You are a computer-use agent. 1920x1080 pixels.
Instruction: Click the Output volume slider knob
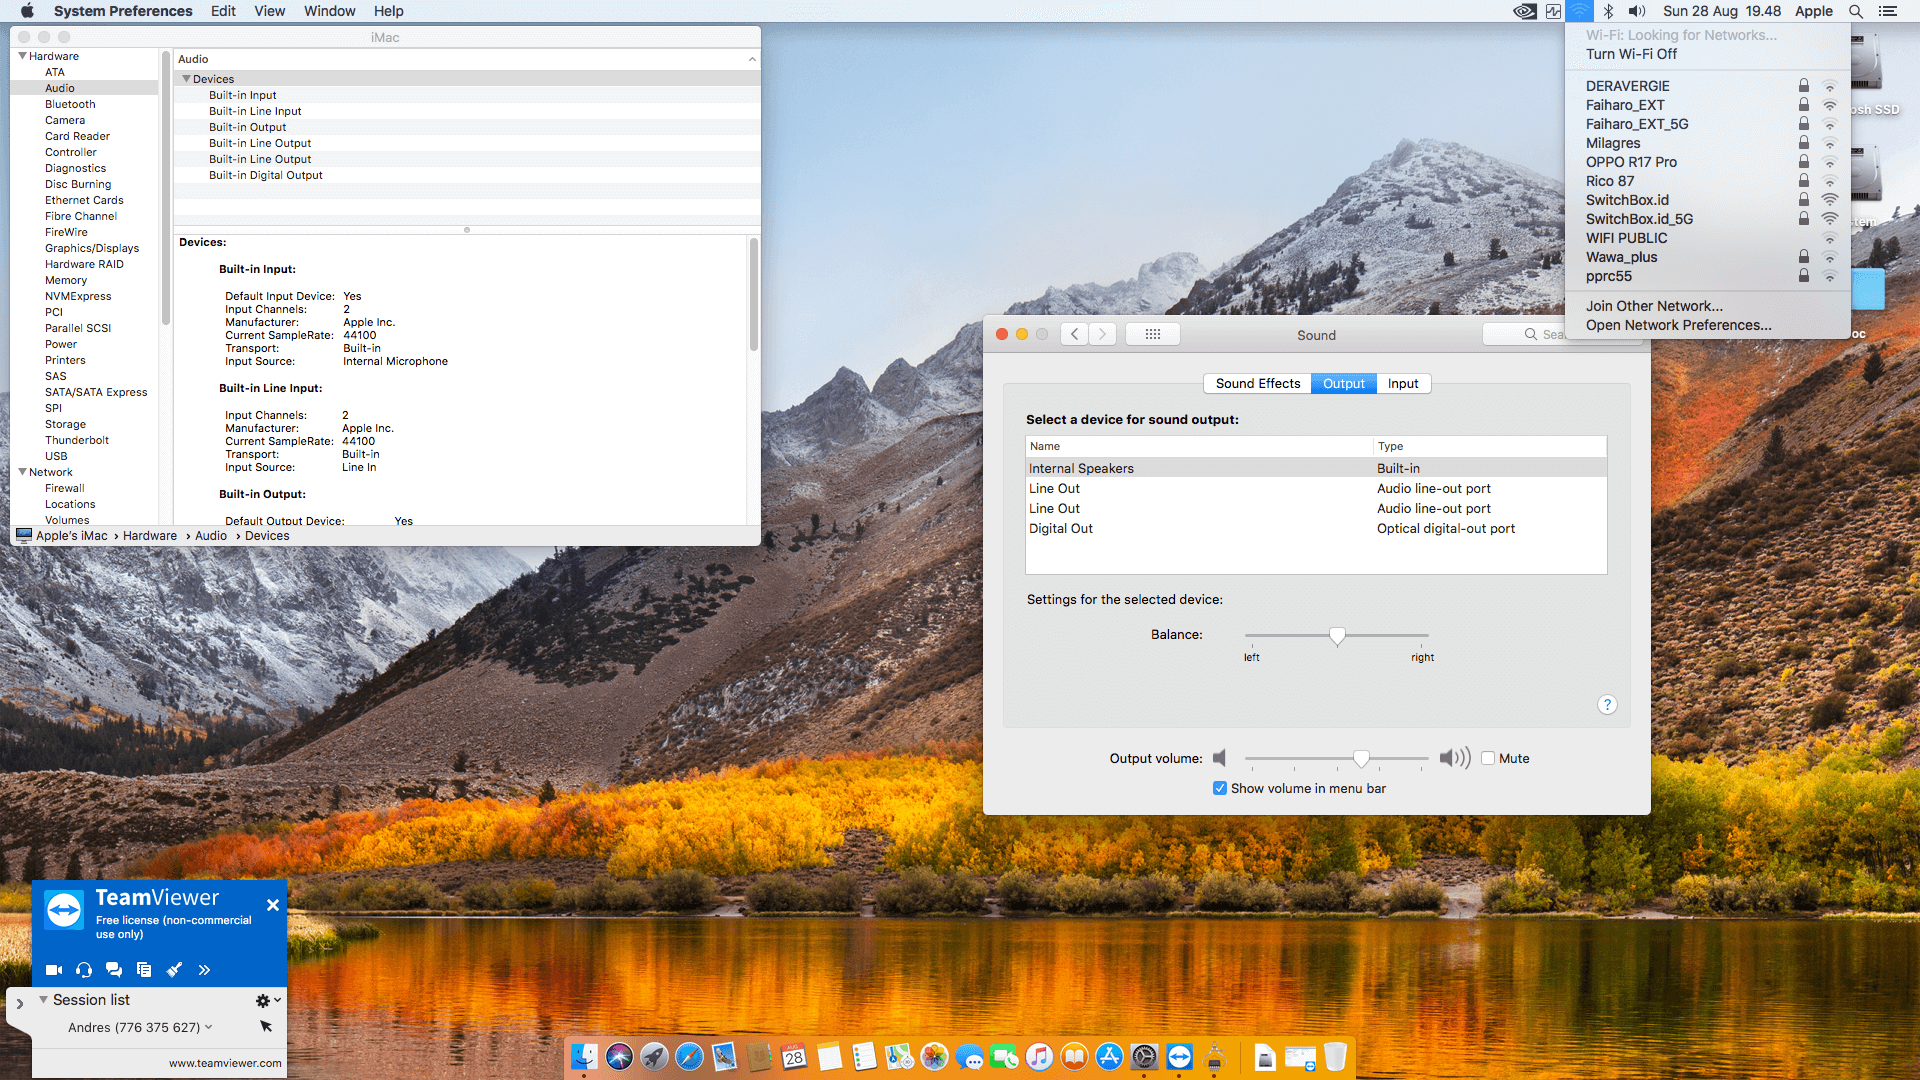click(1361, 759)
